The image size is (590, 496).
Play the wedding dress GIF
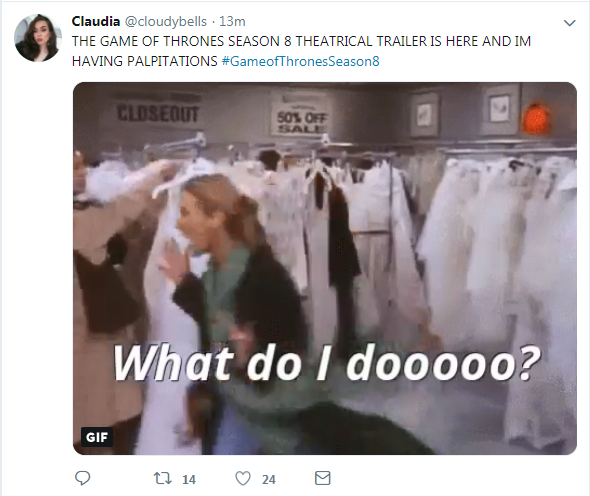(325, 268)
